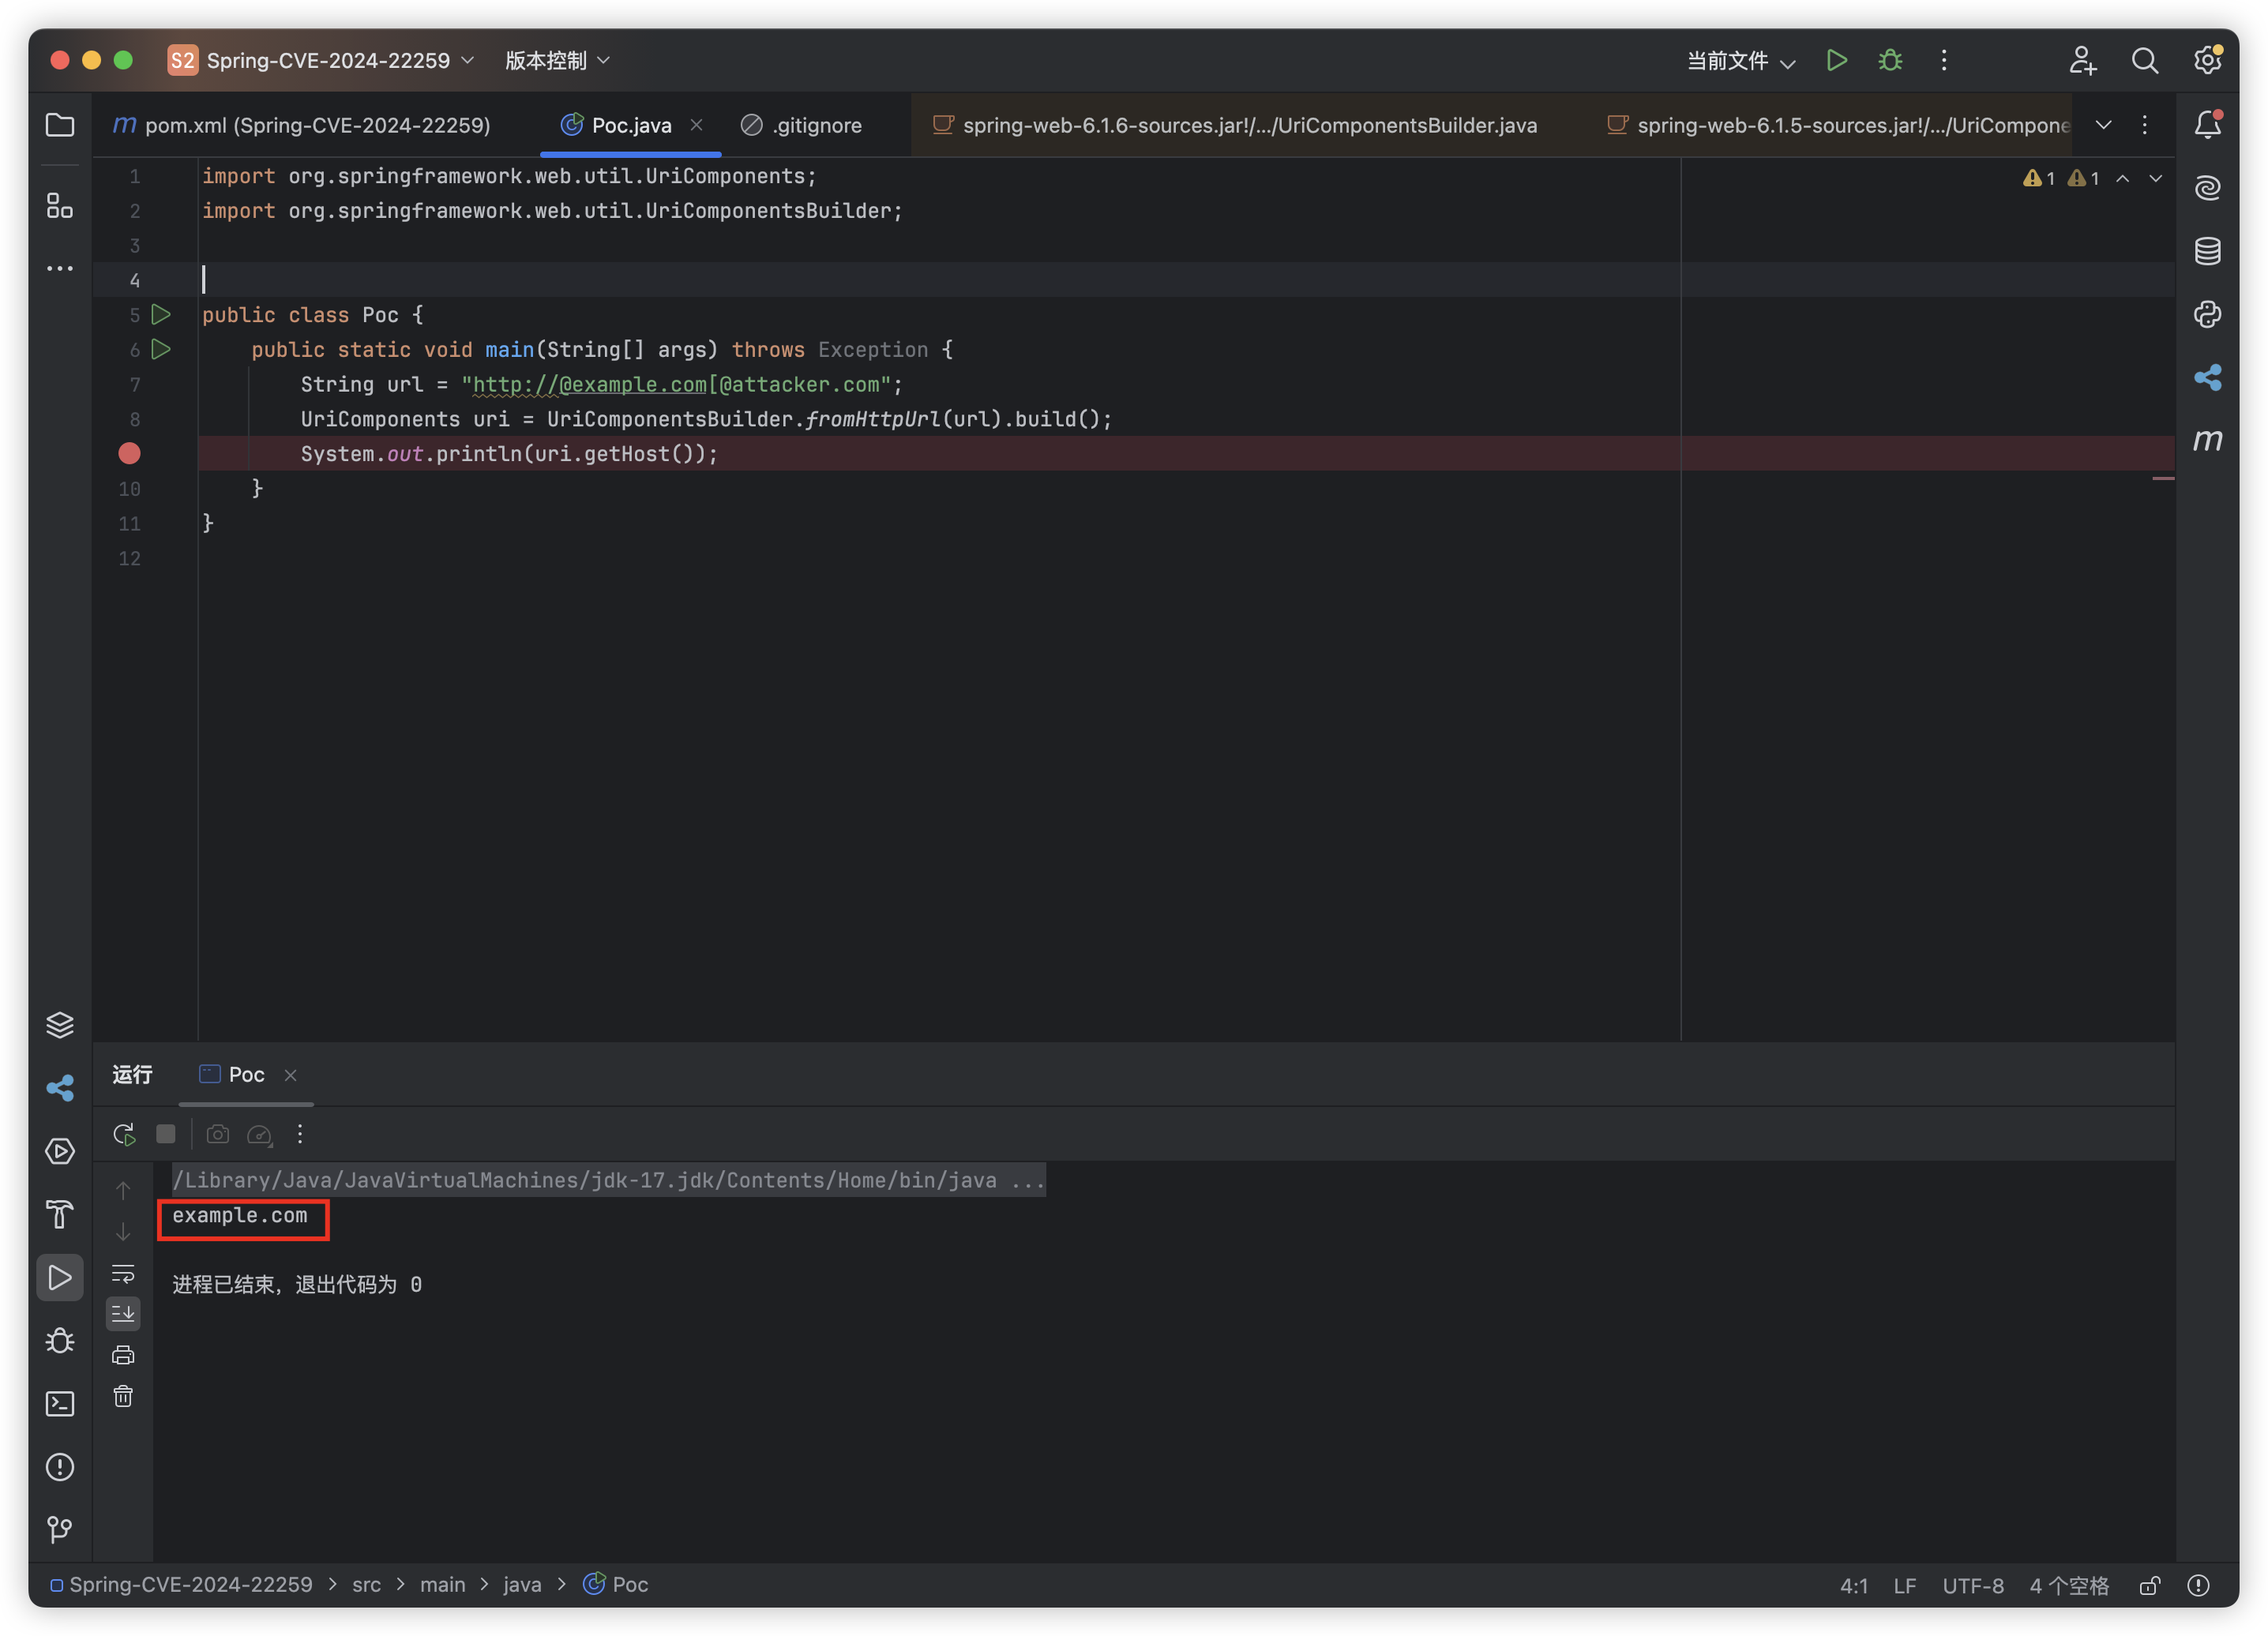Viewport: 2268px width, 1636px height.
Task: Change line separator LF in status bar
Action: pos(1904,1587)
